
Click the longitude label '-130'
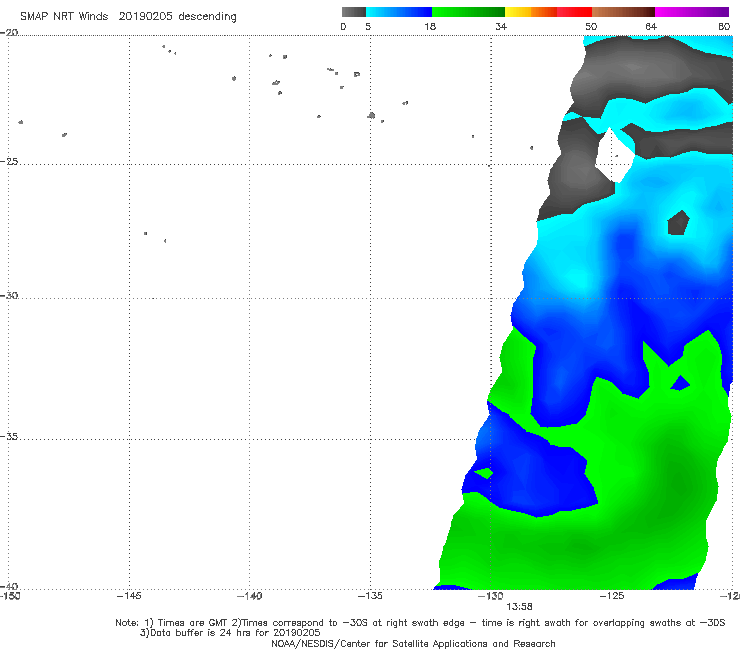490,596
